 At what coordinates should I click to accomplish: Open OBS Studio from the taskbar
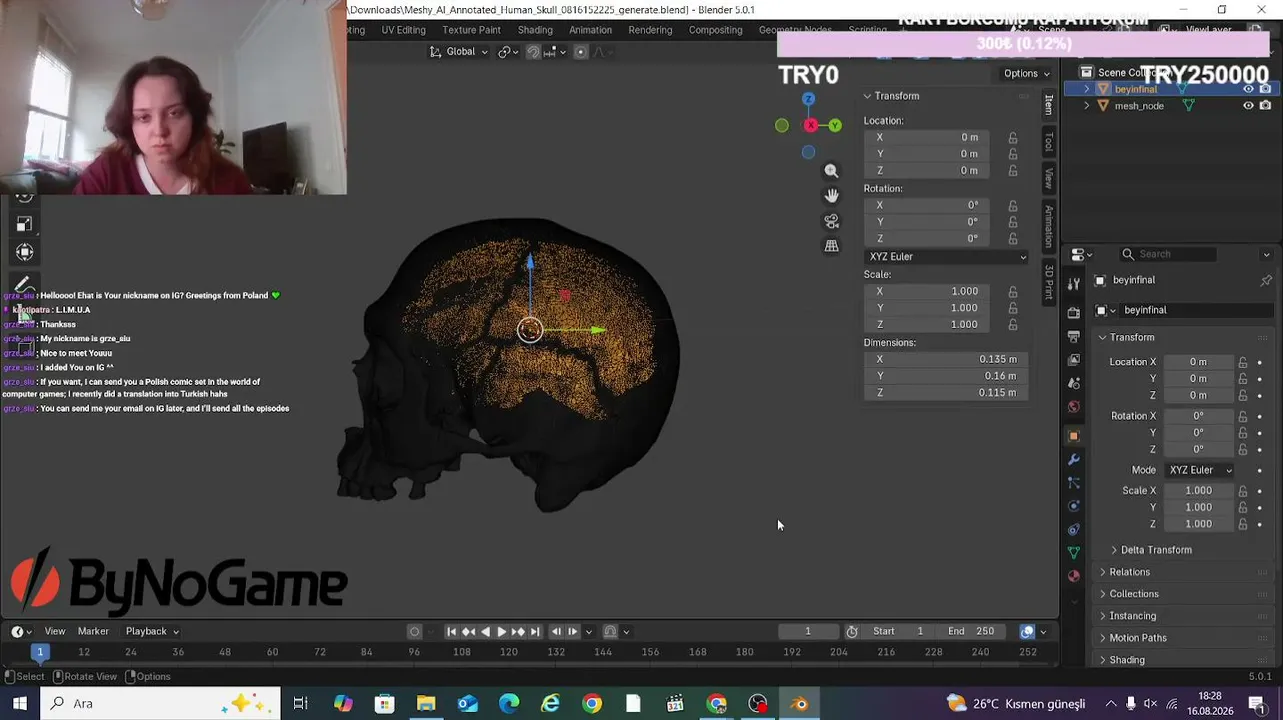pyautogui.click(x=758, y=704)
